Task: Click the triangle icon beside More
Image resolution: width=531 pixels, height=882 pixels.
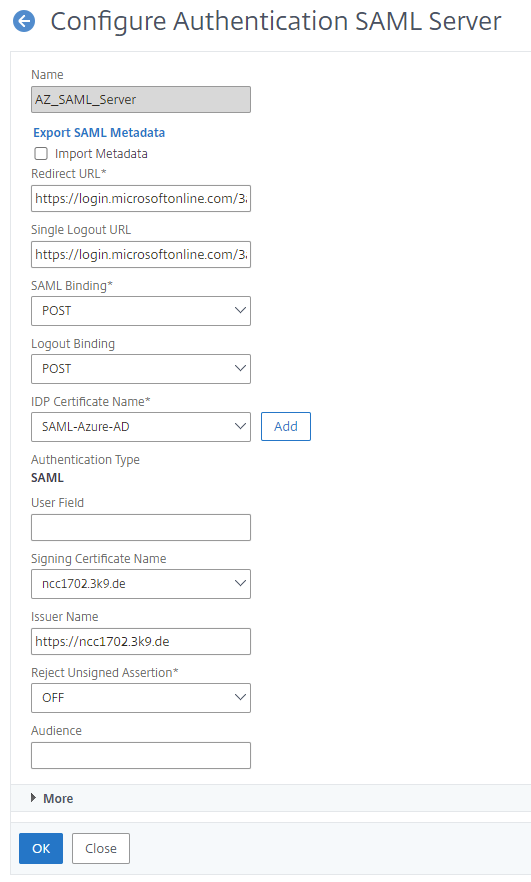Action: click(x=33, y=798)
